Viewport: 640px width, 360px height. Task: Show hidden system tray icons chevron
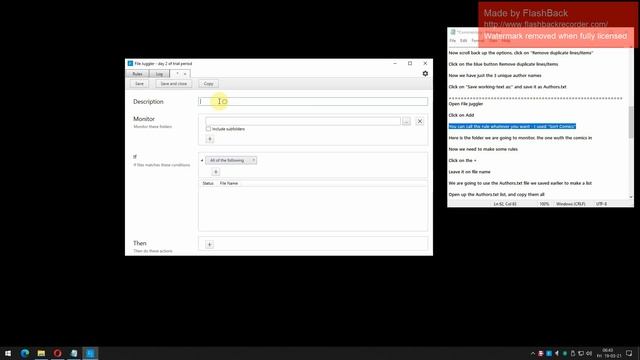pos(533,353)
